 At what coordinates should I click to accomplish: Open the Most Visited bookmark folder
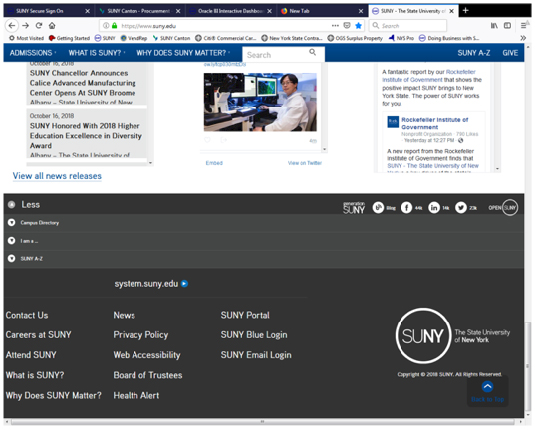(27, 38)
